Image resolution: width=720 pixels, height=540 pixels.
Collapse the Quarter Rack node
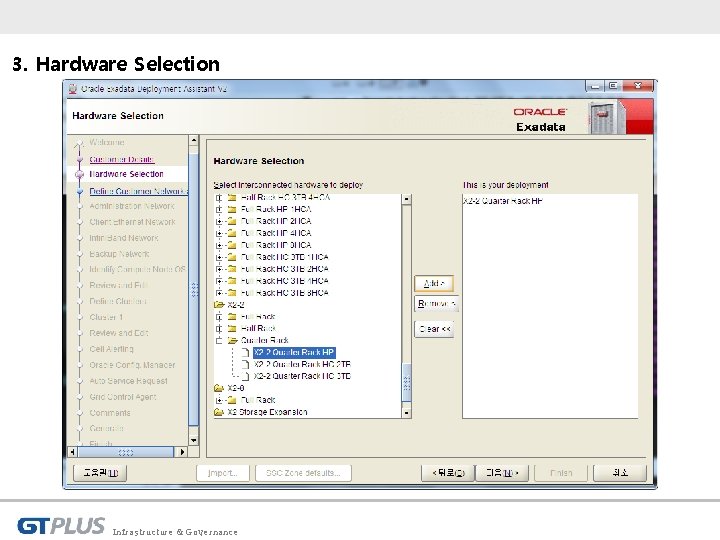(x=219, y=341)
